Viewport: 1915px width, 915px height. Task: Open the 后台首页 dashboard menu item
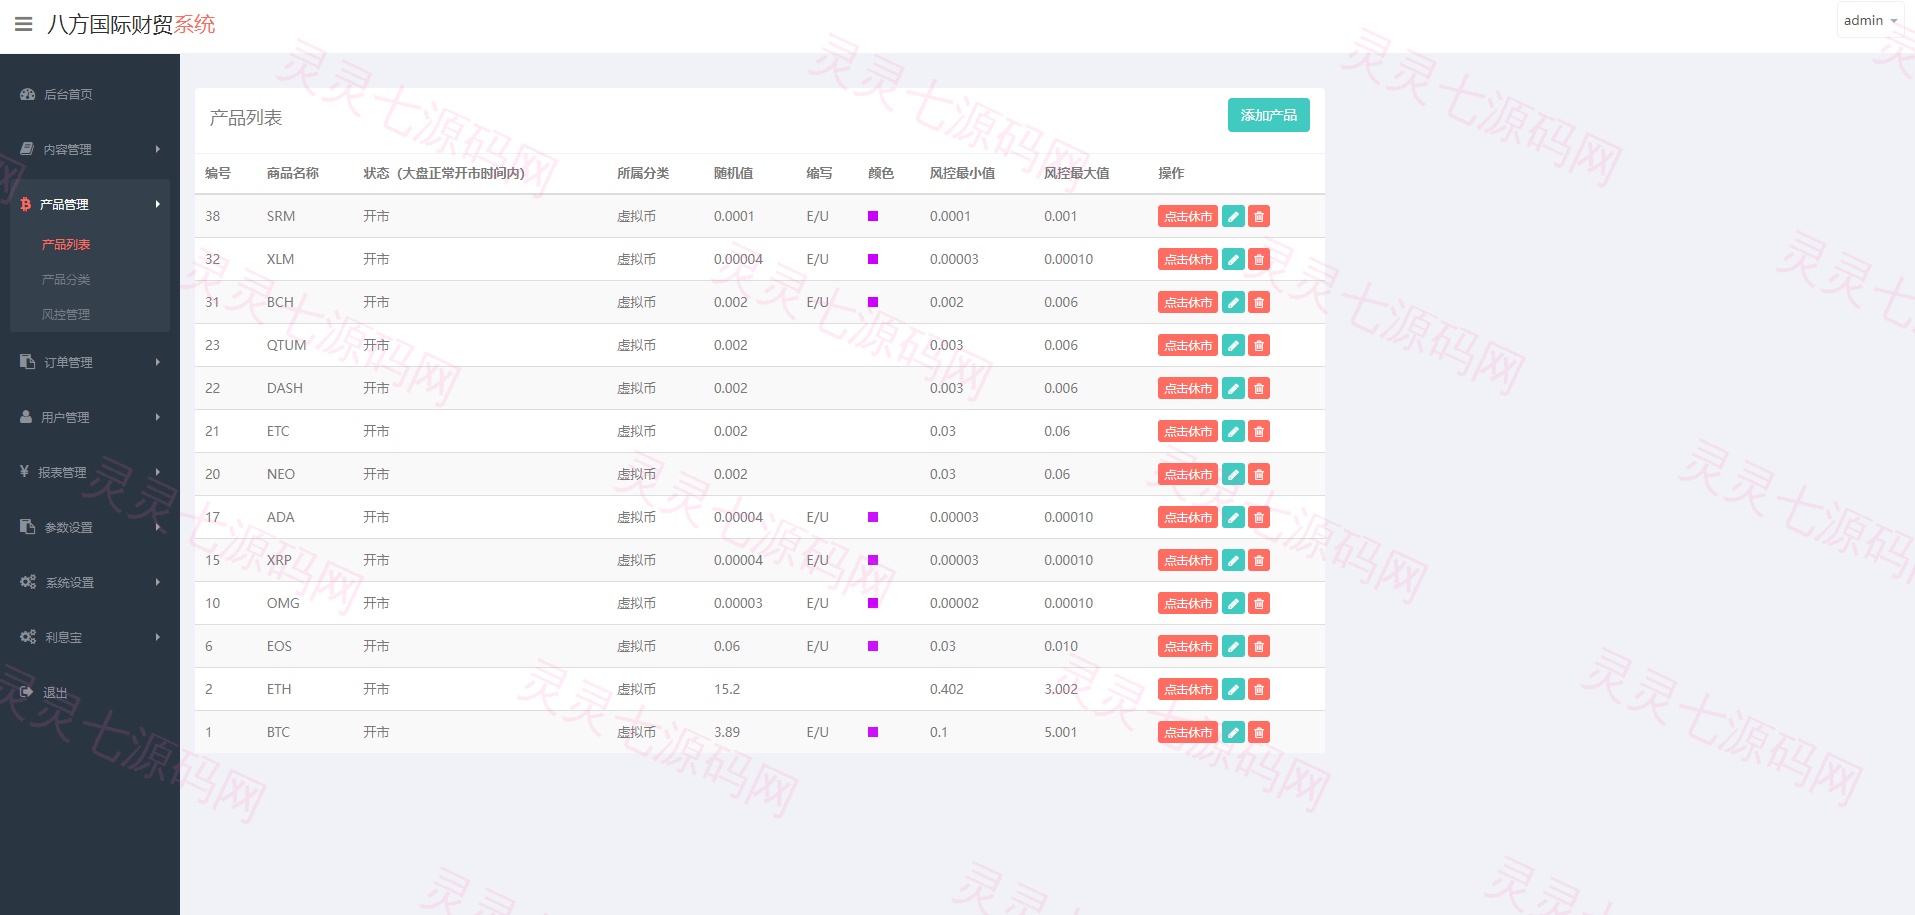(90, 94)
